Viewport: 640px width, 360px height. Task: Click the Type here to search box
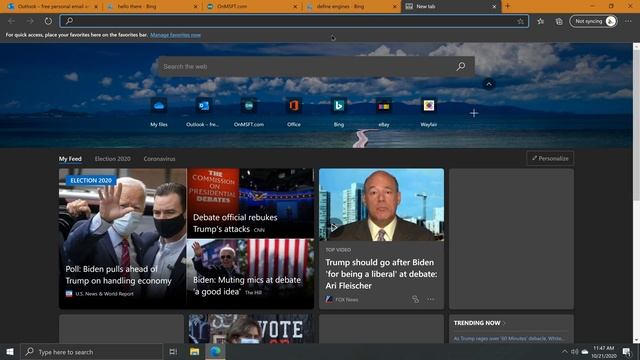click(x=91, y=352)
